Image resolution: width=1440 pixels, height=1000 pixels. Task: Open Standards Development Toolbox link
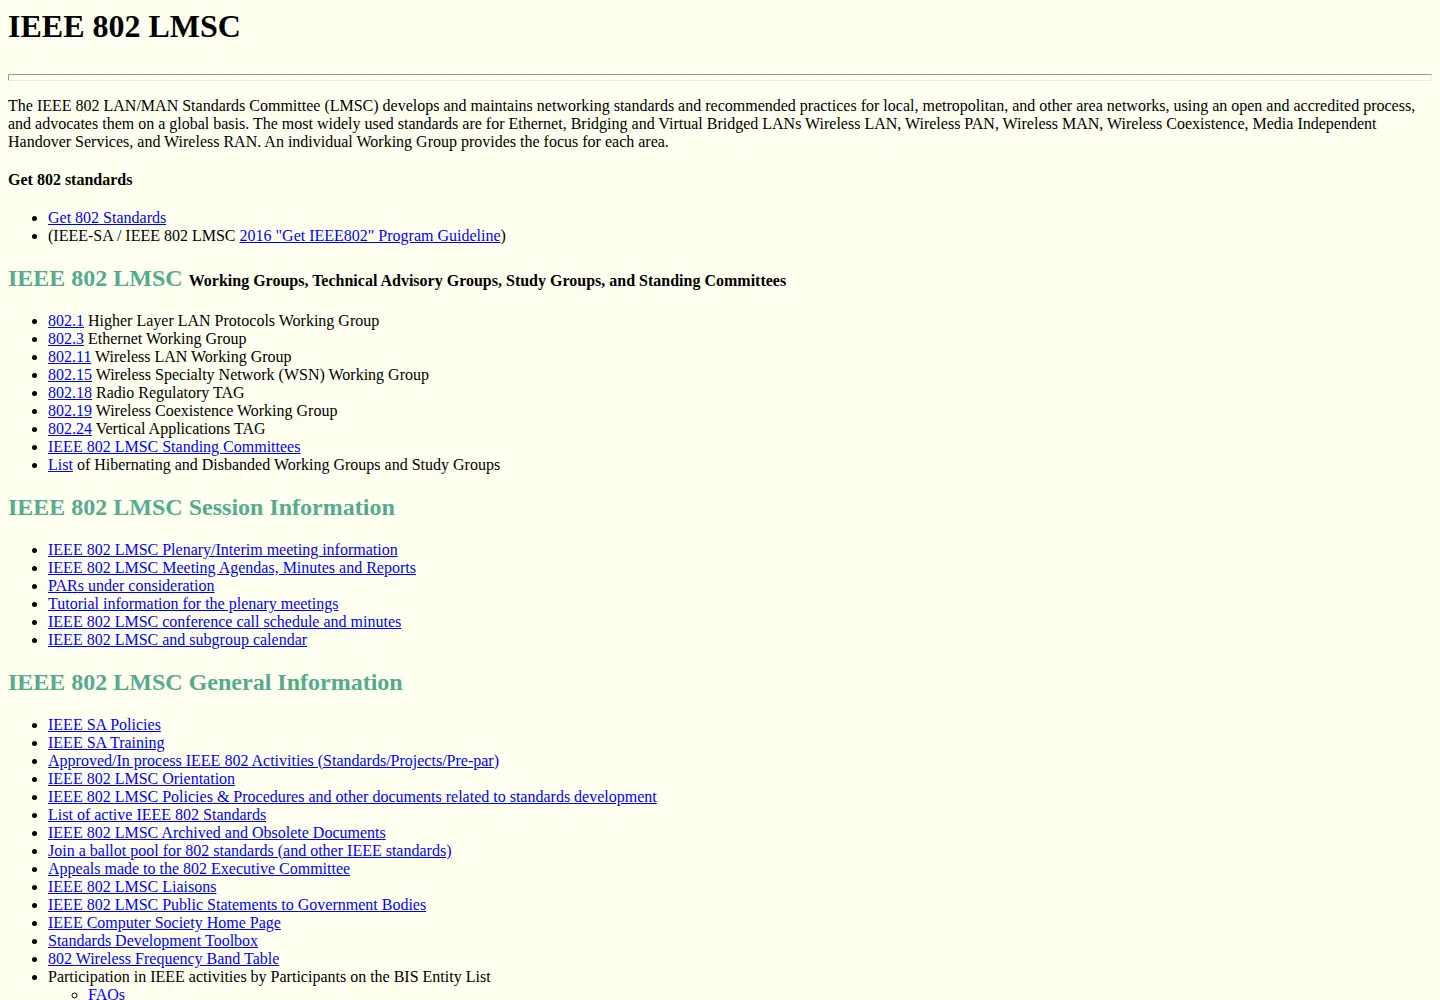click(153, 941)
